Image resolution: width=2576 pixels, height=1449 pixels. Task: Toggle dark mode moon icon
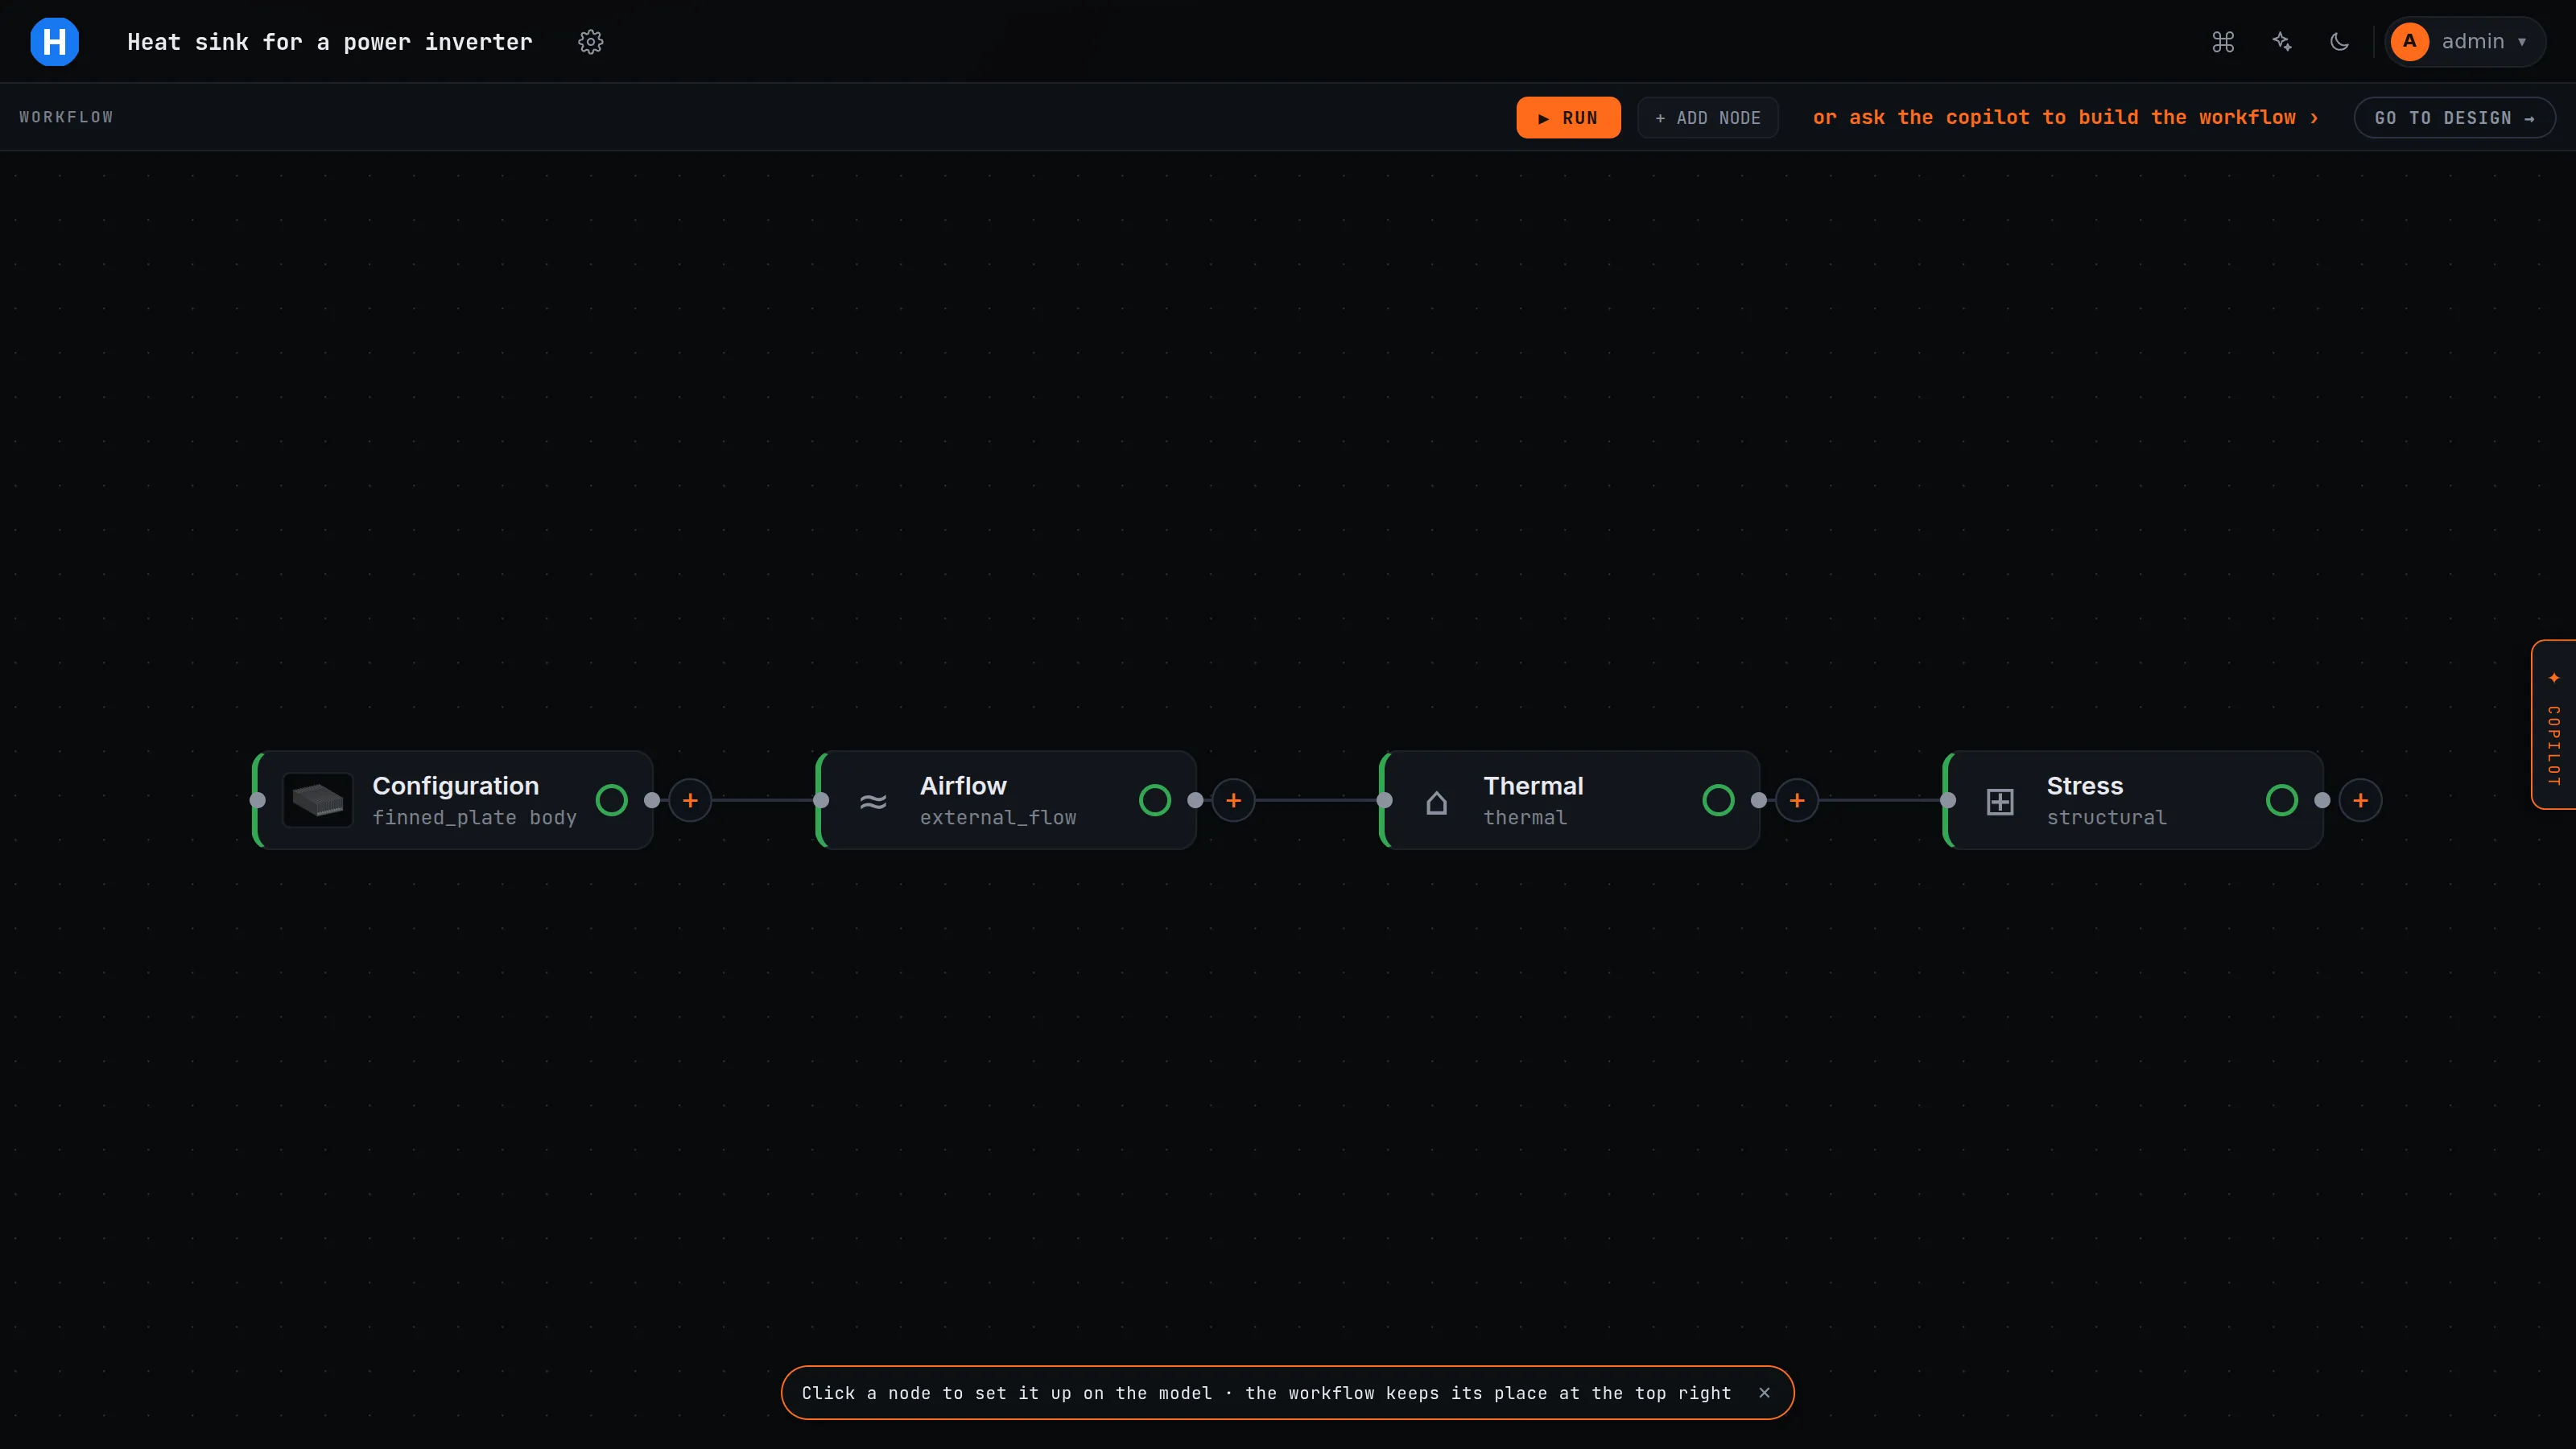[2339, 42]
